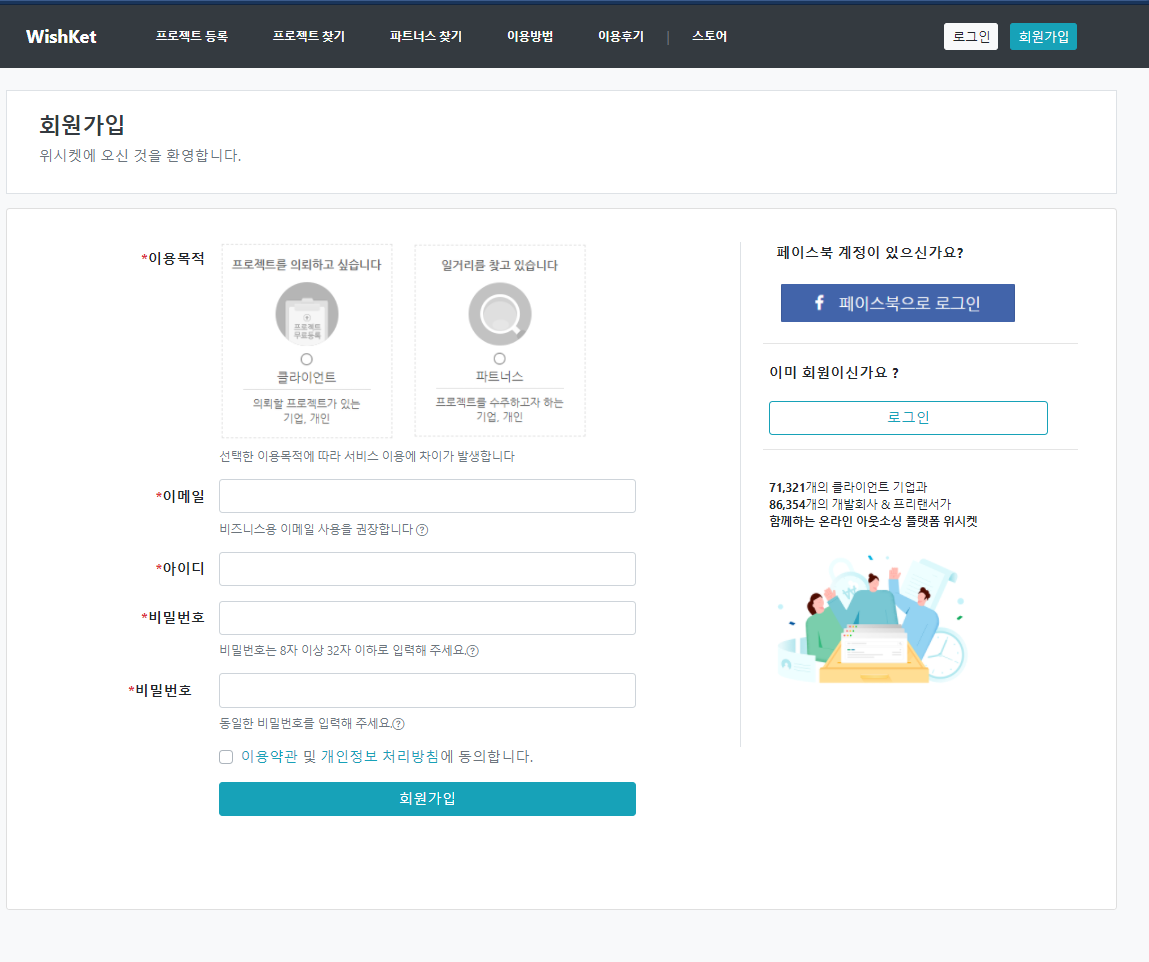Screen dimensions: 1149x962
Task: Open the 이용약관 link
Action: (269, 756)
